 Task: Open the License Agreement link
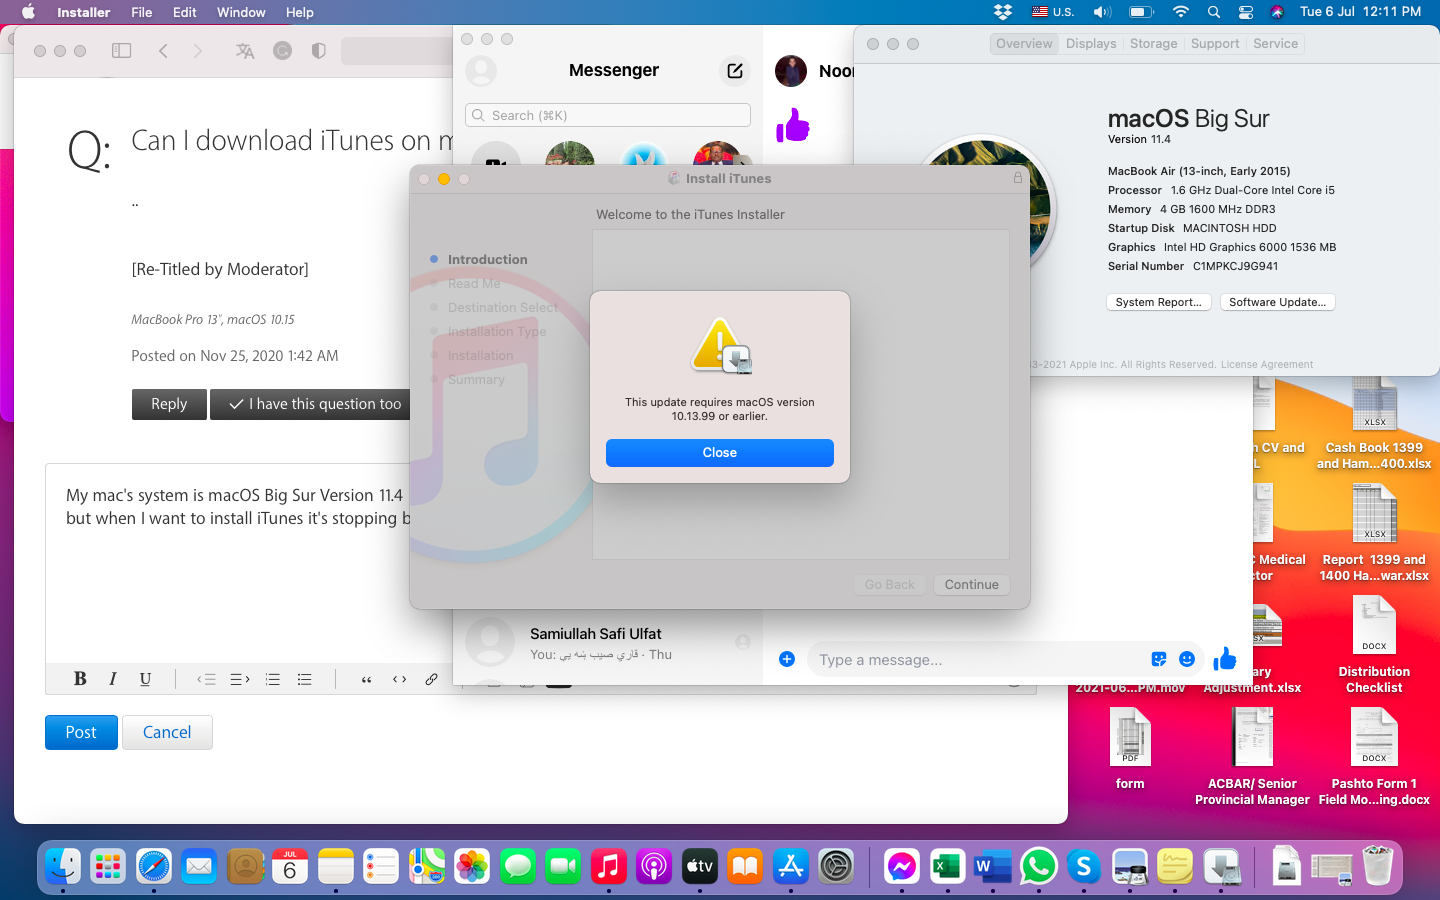[1267, 365]
